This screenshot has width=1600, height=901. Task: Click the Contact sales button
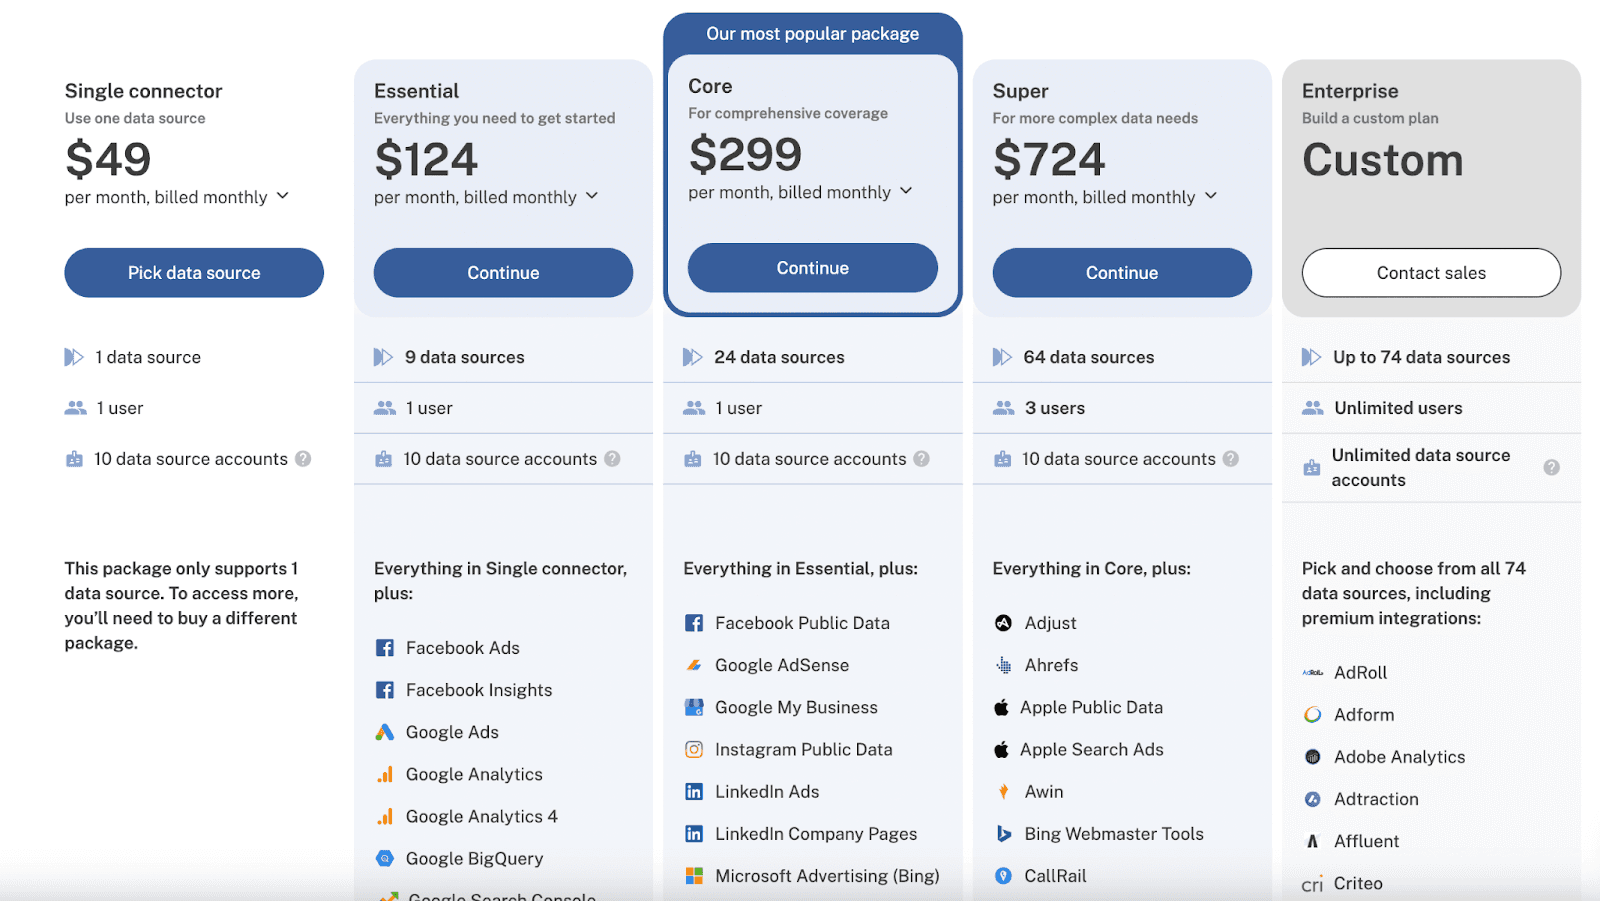coord(1431,273)
